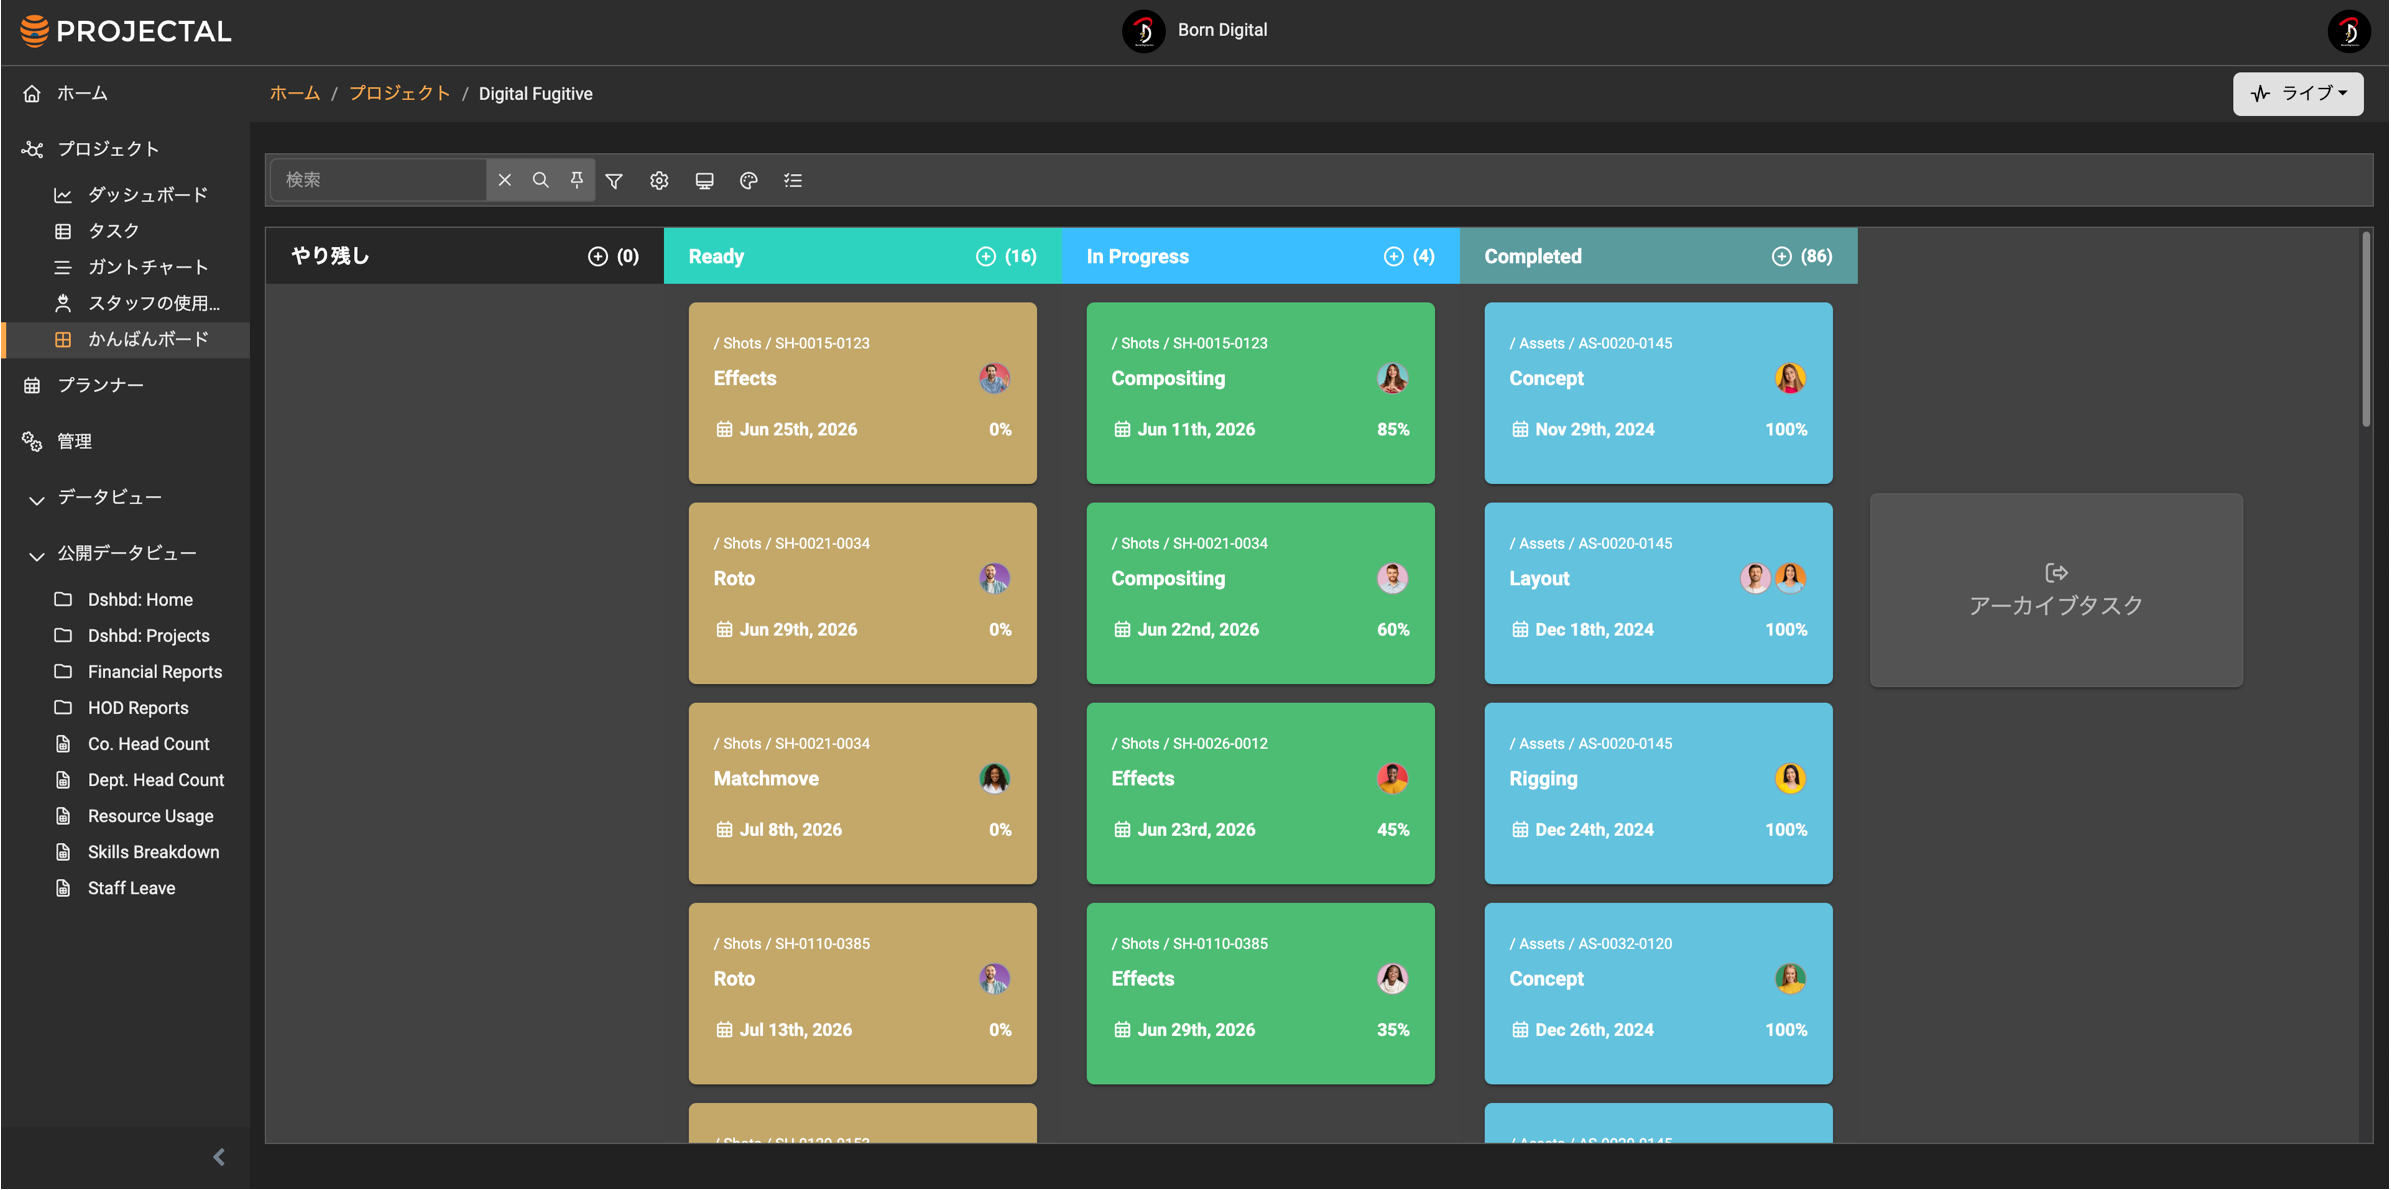Open the ライブ dropdown
The image size is (2391, 1190).
point(2297,93)
